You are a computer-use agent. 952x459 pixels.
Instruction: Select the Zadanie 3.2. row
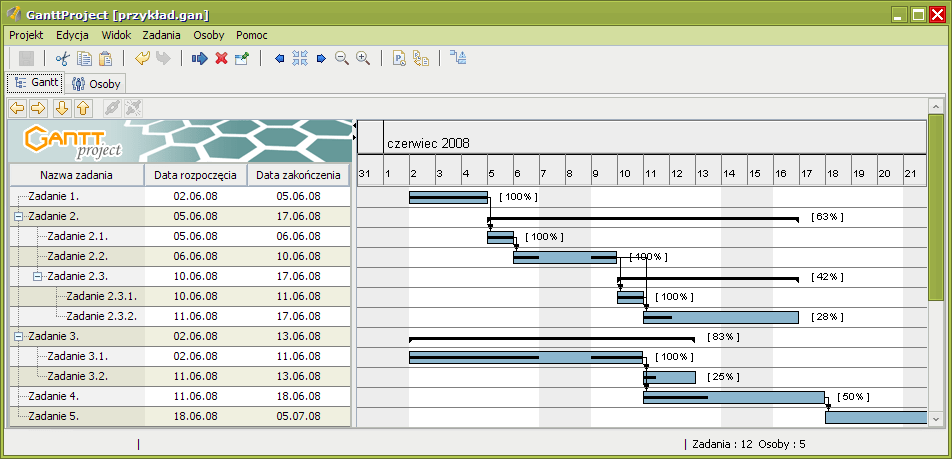pos(180,376)
